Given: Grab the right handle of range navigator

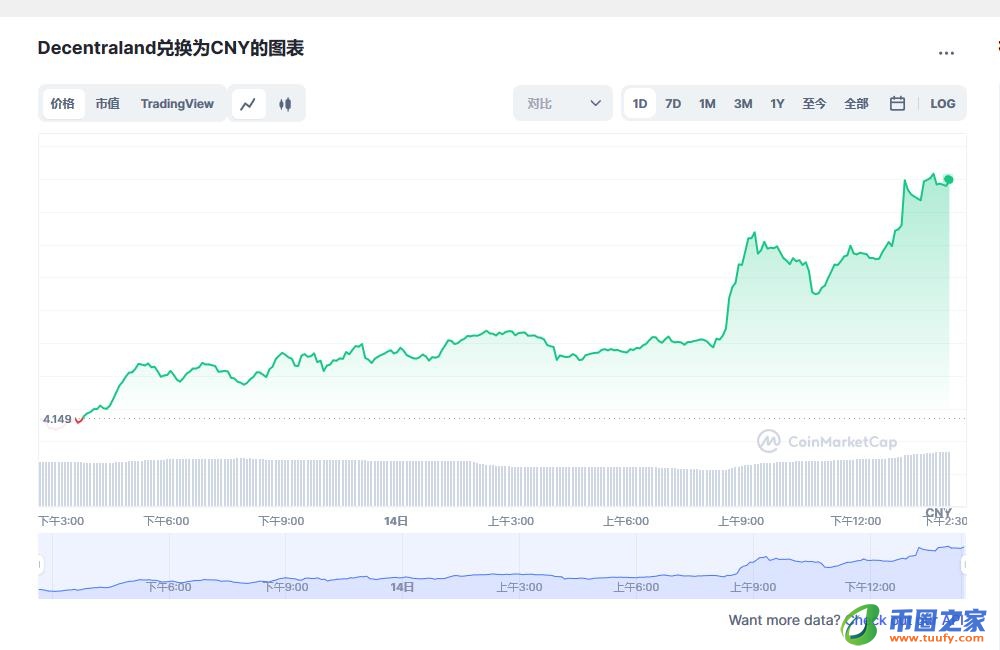Looking at the screenshot, I should (x=964, y=565).
